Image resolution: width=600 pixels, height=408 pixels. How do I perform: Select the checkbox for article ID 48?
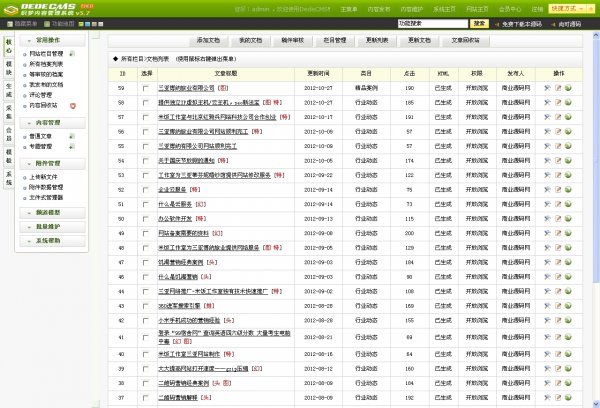(x=145, y=248)
